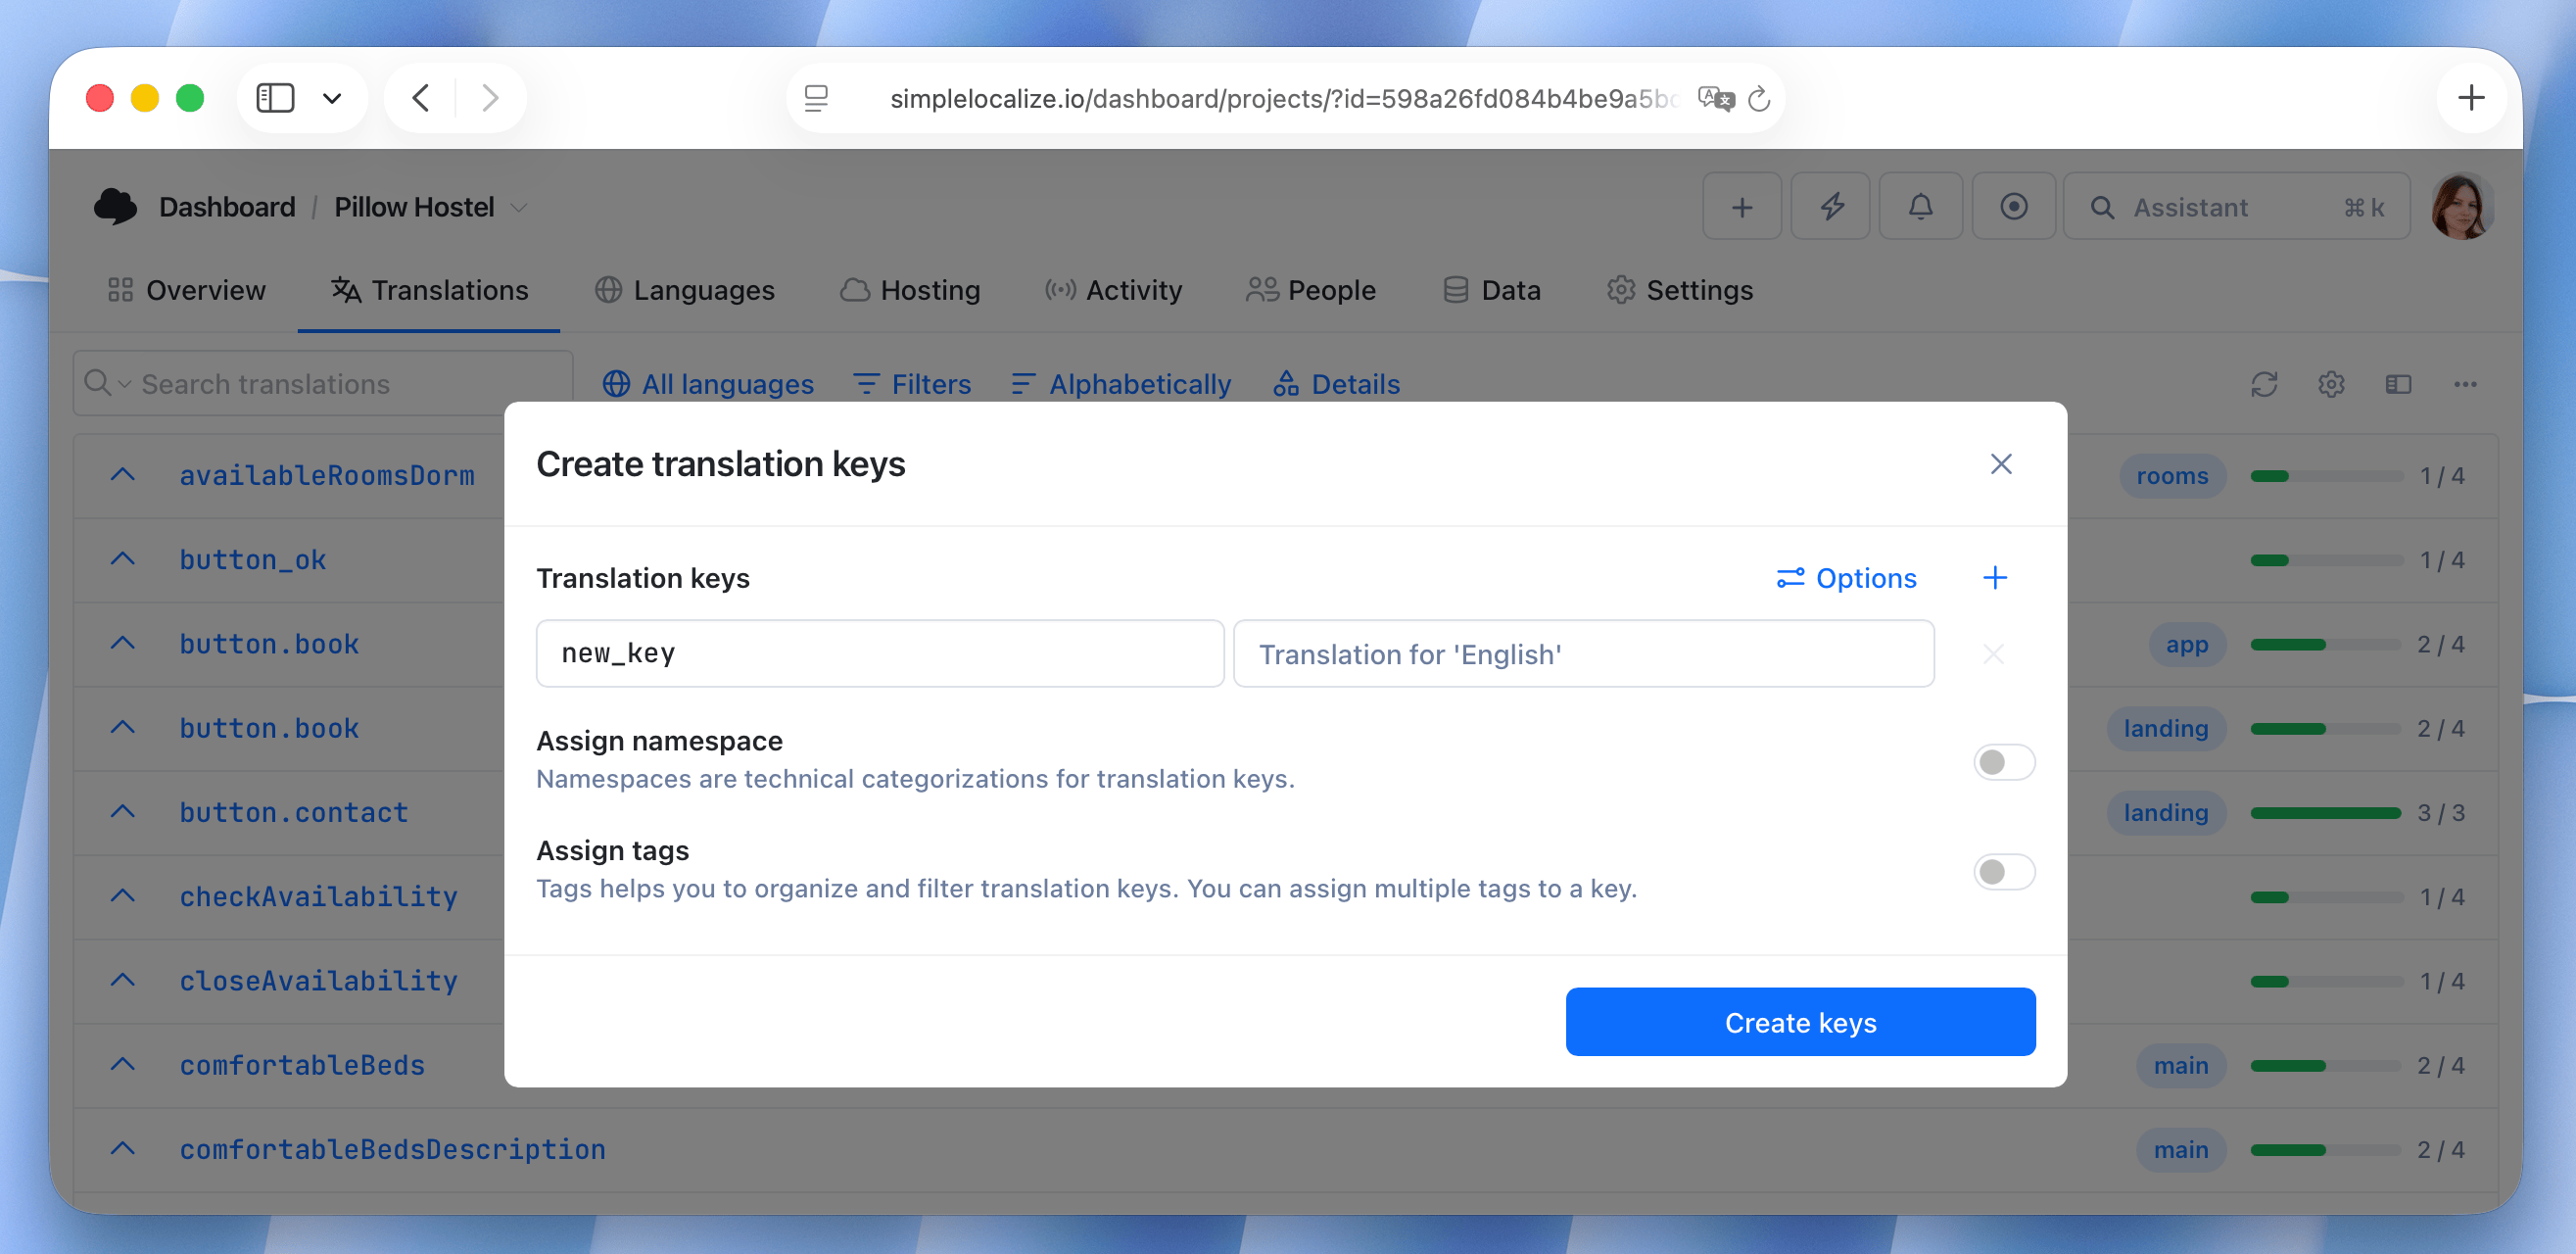
Task: Click the rooms namespace tag
Action: coord(2172,476)
